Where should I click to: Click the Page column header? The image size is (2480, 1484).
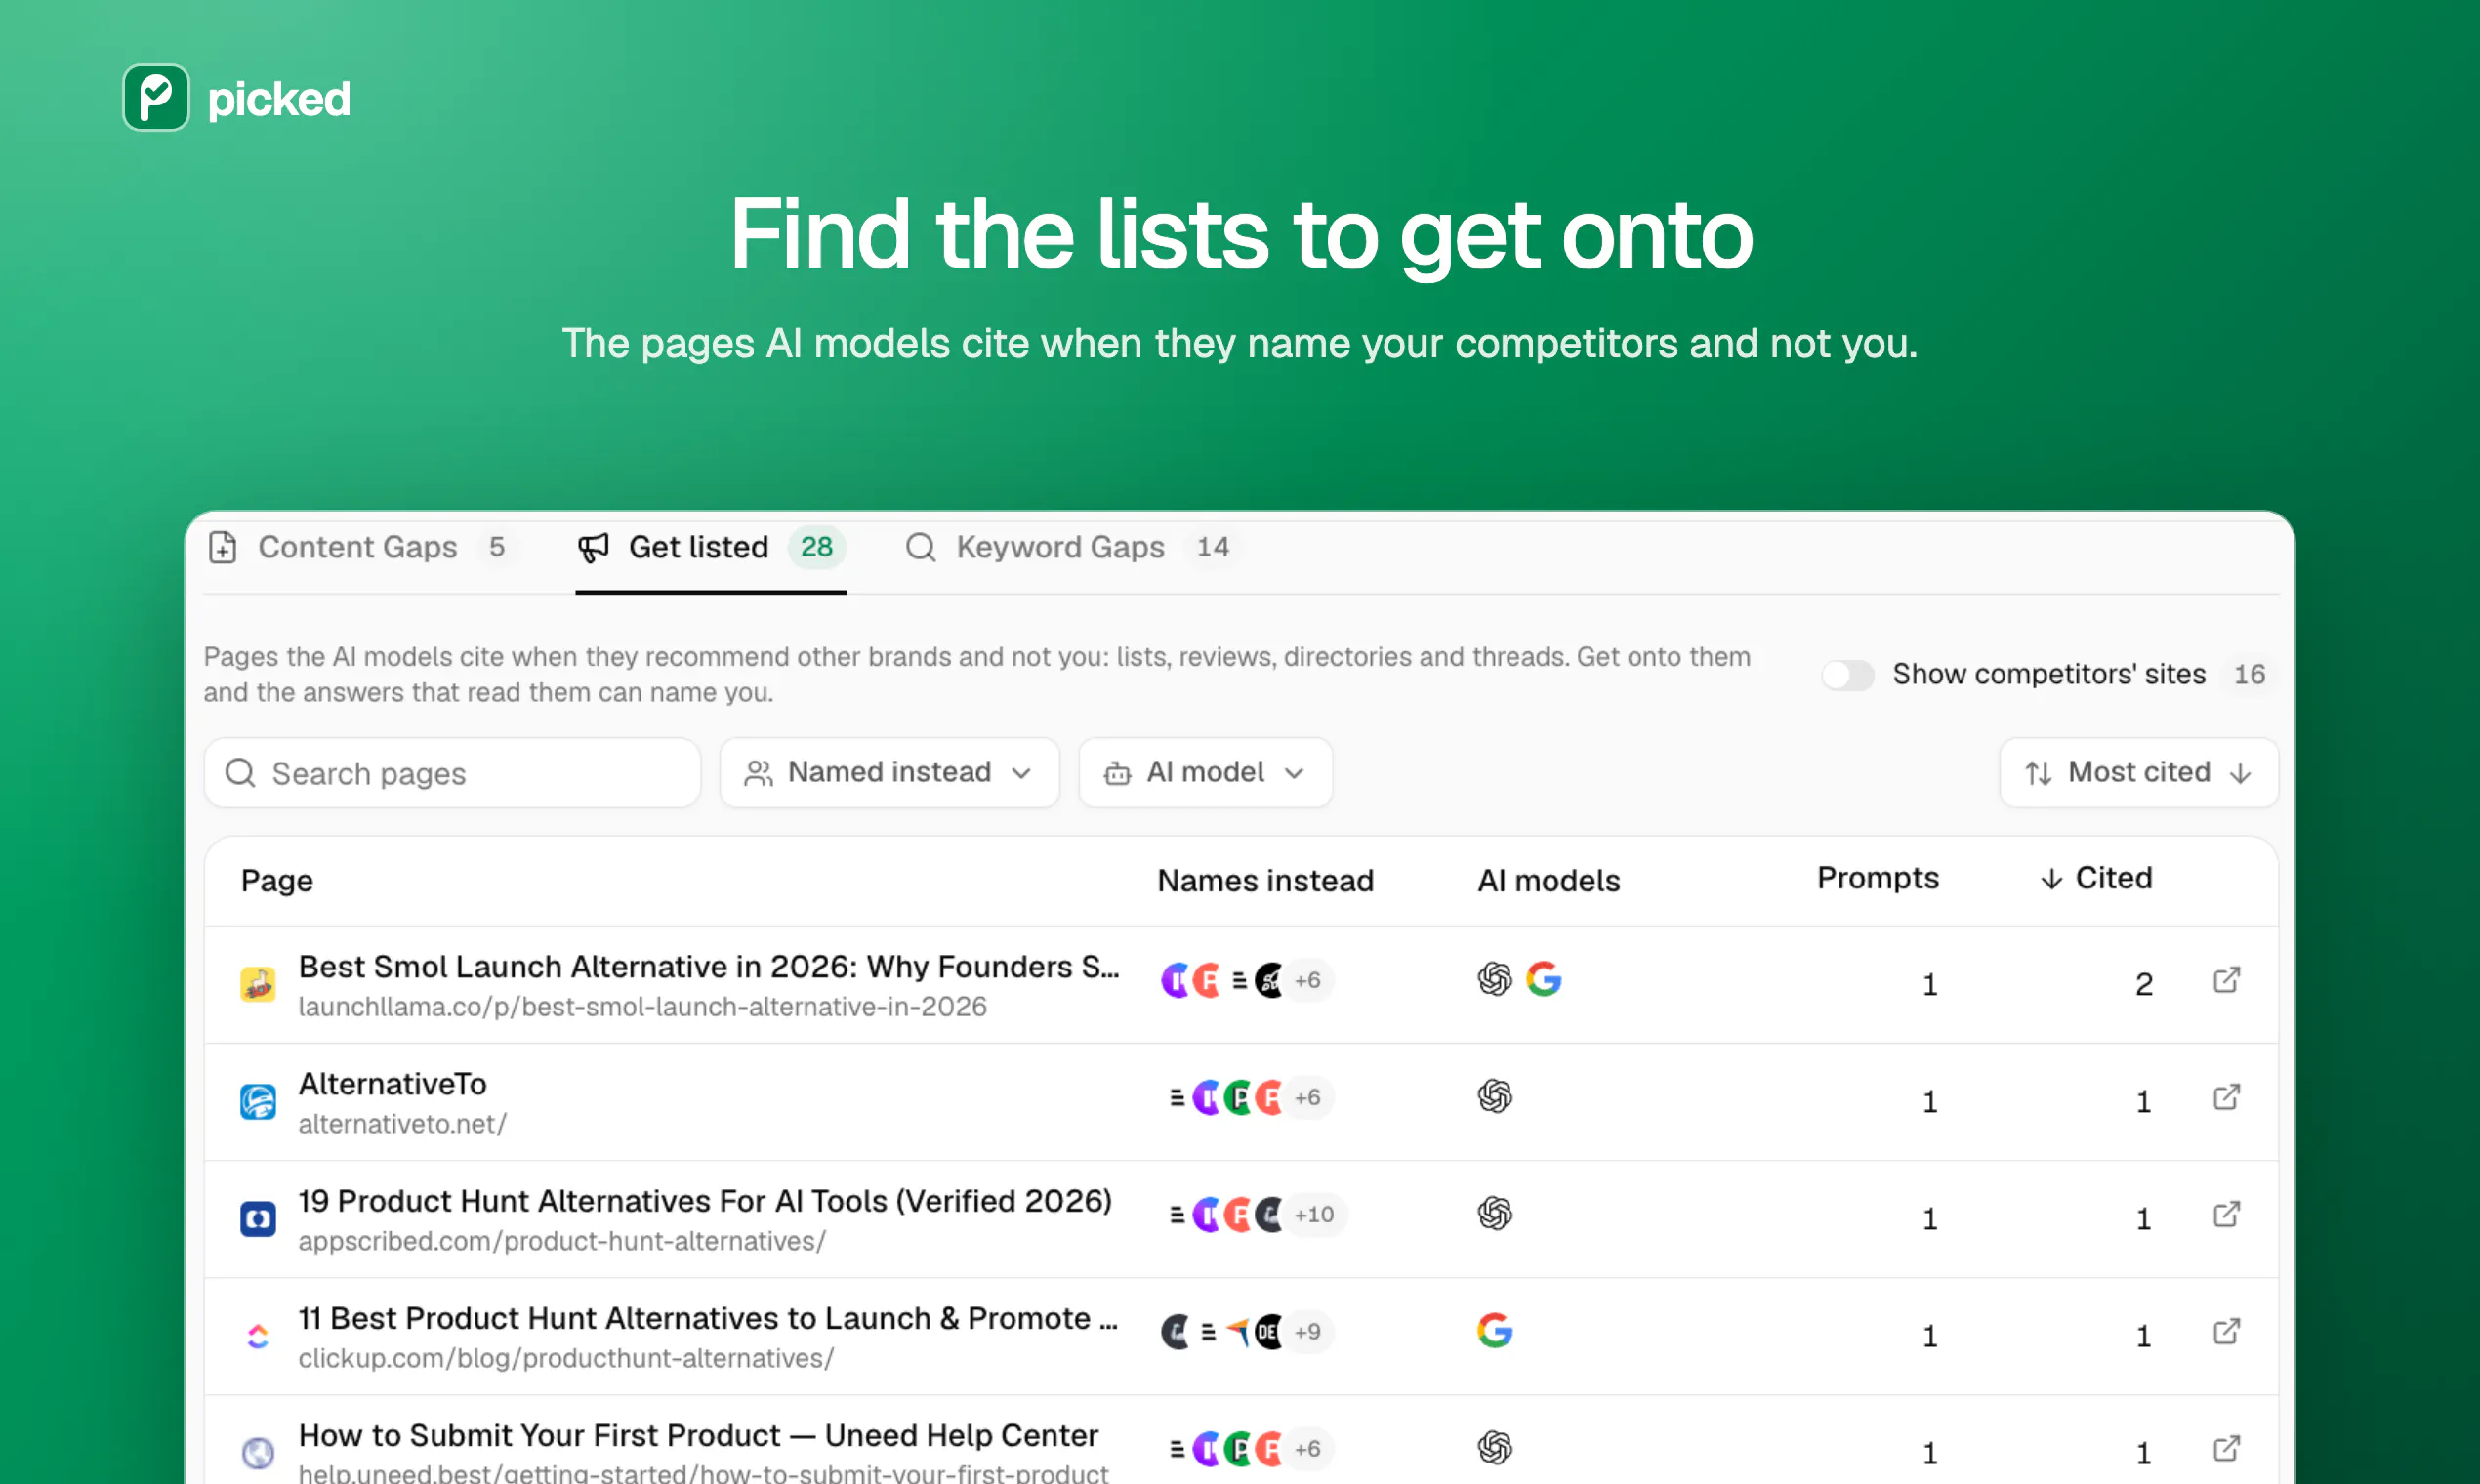click(x=277, y=880)
